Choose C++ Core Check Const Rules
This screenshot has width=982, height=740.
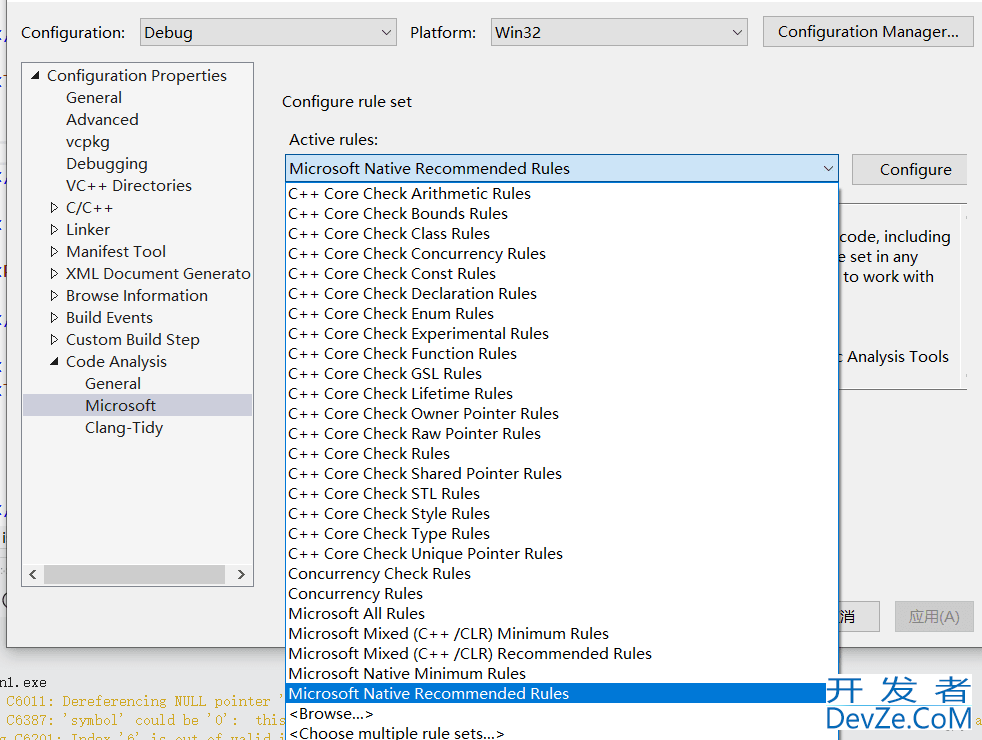point(561,274)
